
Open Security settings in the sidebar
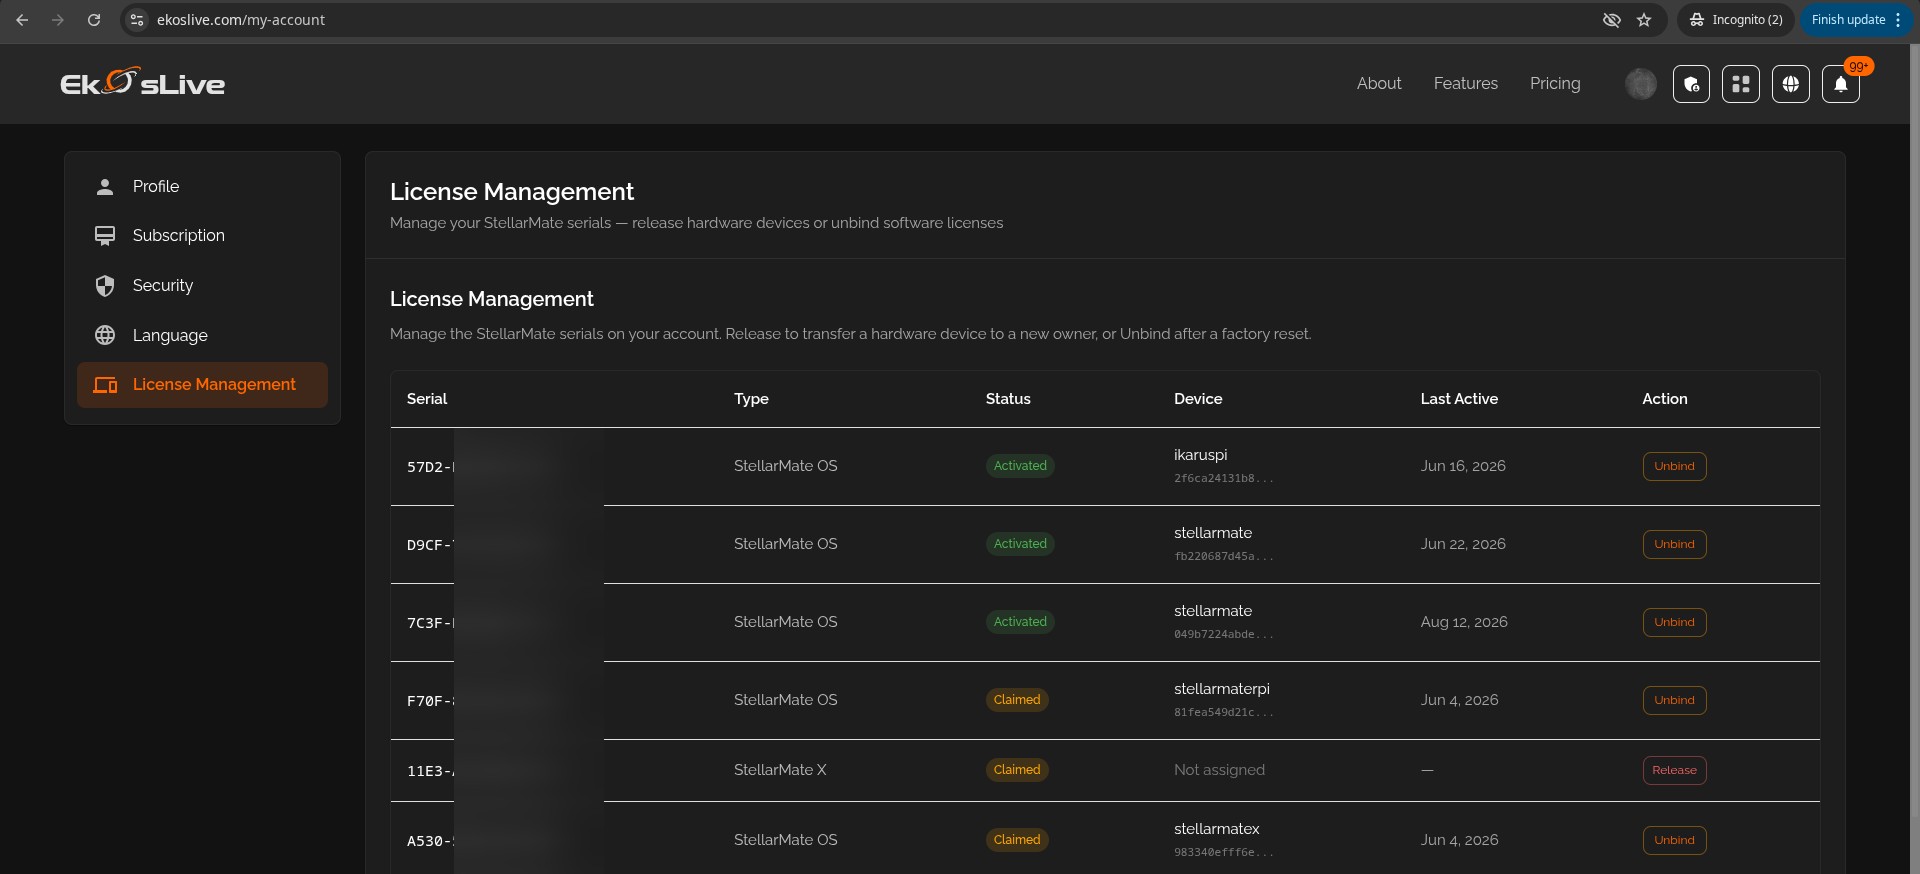202,286
